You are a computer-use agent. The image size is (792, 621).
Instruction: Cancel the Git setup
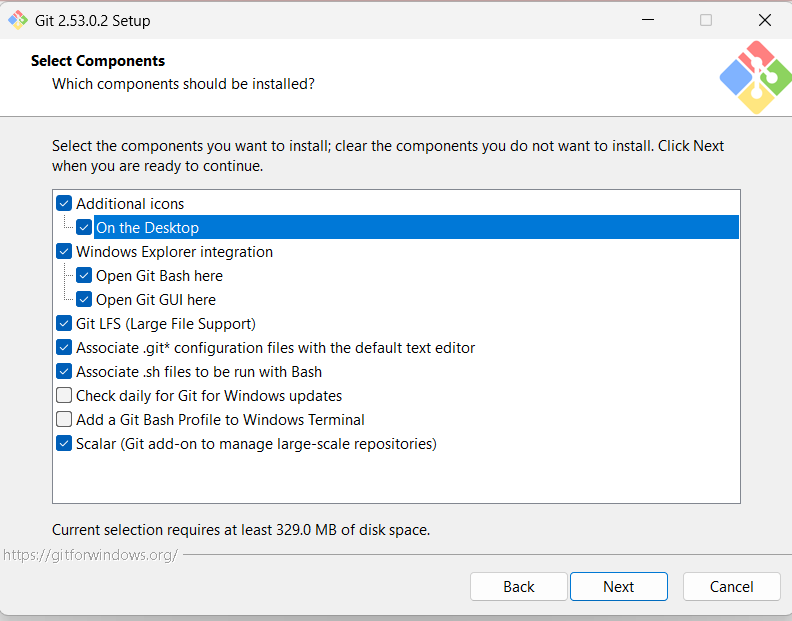point(731,587)
